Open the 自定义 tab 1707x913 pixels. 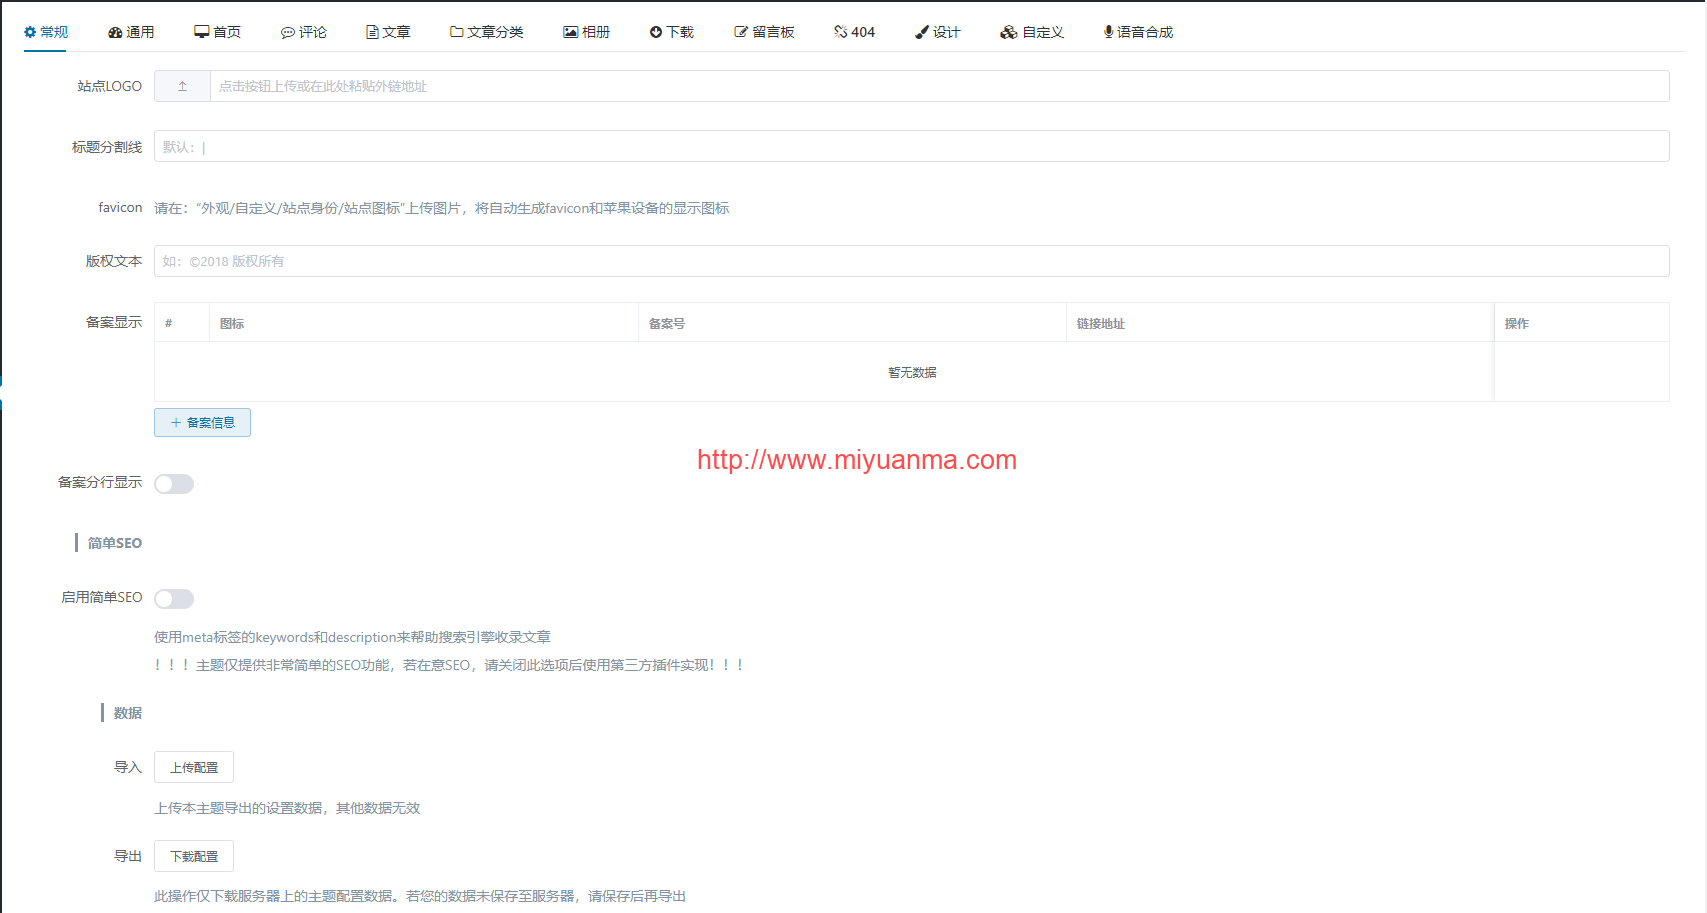[x=1032, y=32]
